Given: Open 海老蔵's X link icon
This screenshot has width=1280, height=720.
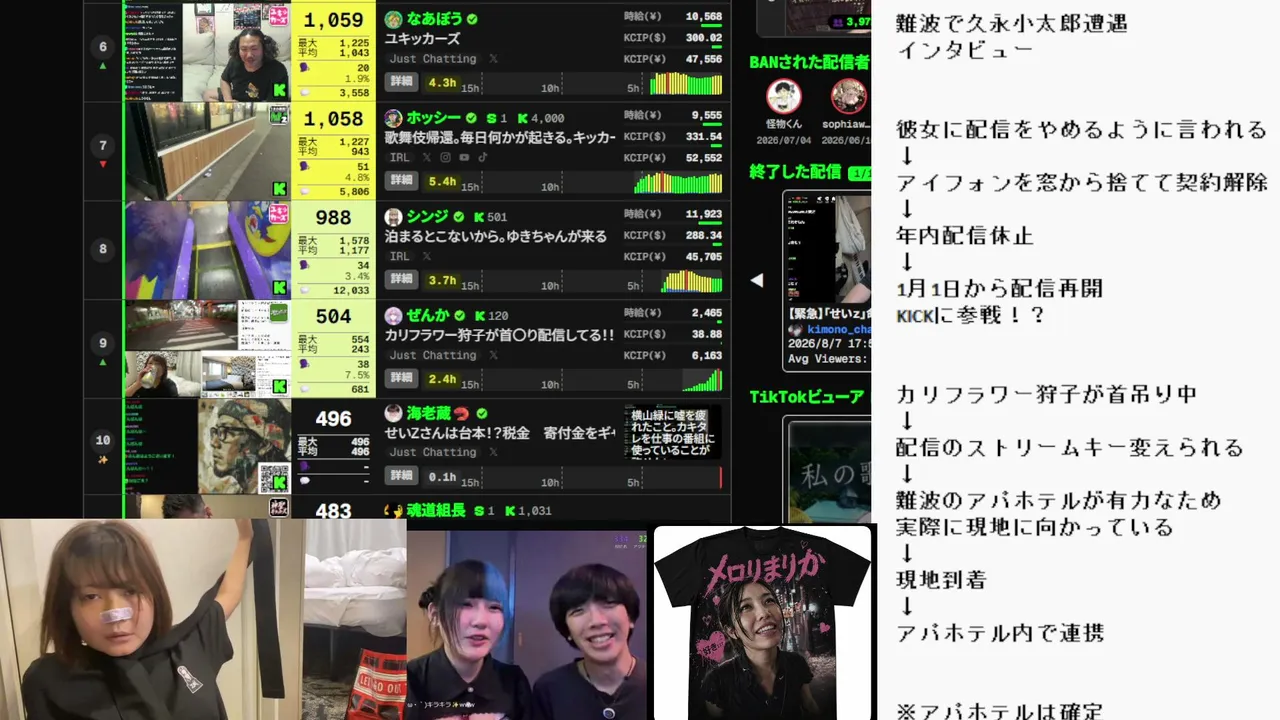Looking at the screenshot, I should click(x=493, y=452).
